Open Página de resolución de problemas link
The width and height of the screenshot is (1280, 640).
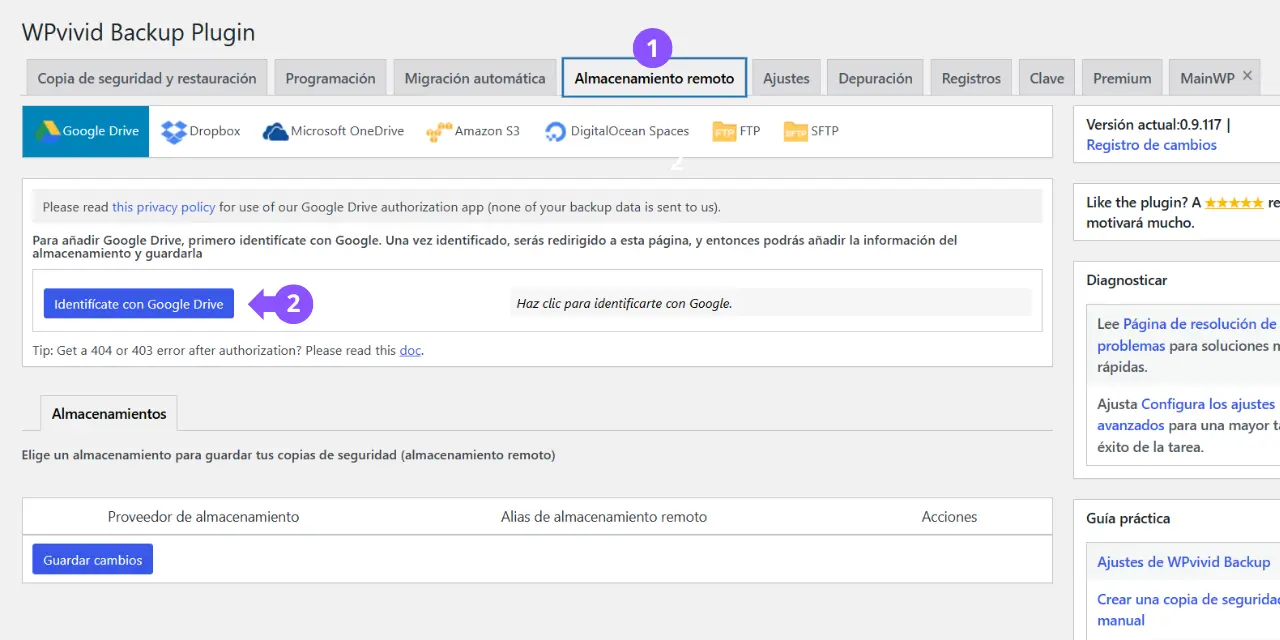point(1187,335)
